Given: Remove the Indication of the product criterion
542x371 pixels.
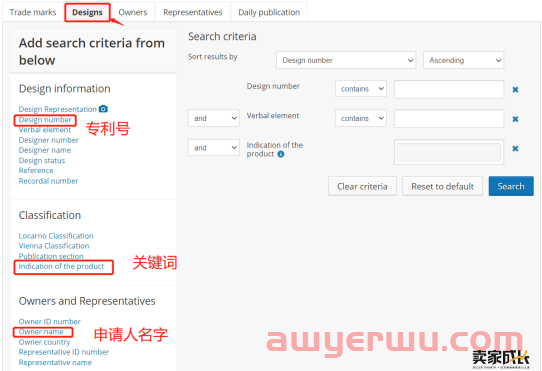Looking at the screenshot, I should (x=515, y=148).
